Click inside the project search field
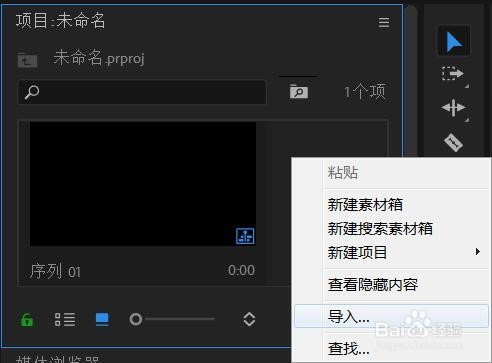The image size is (492, 363). (x=142, y=92)
